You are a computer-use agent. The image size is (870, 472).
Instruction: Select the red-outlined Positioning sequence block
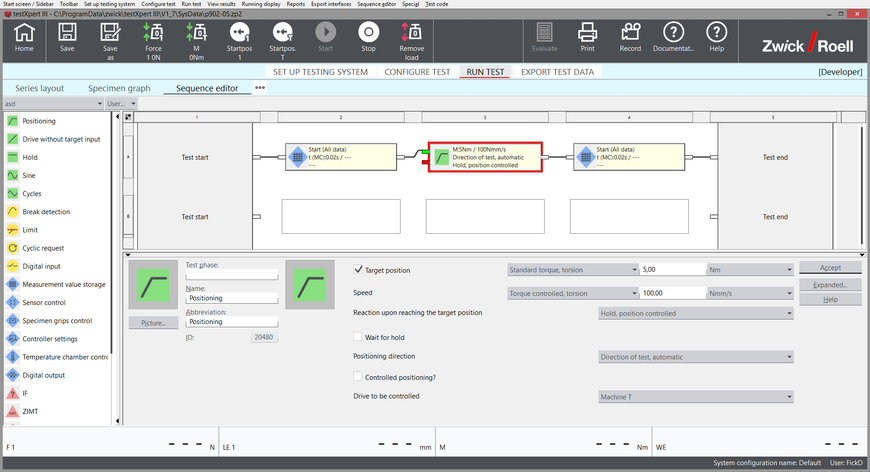(485, 158)
